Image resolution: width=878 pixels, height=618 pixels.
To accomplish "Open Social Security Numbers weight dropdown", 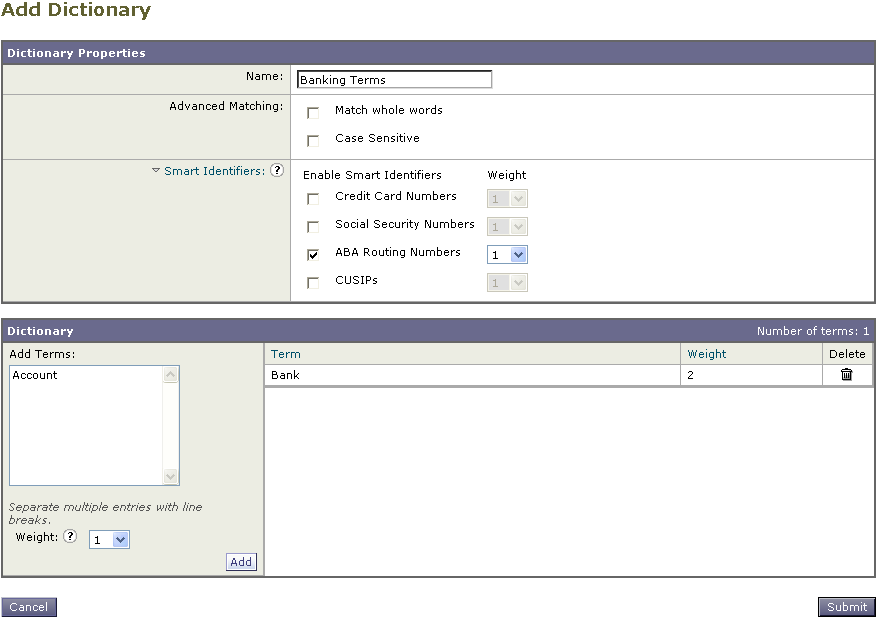I will pos(507,227).
